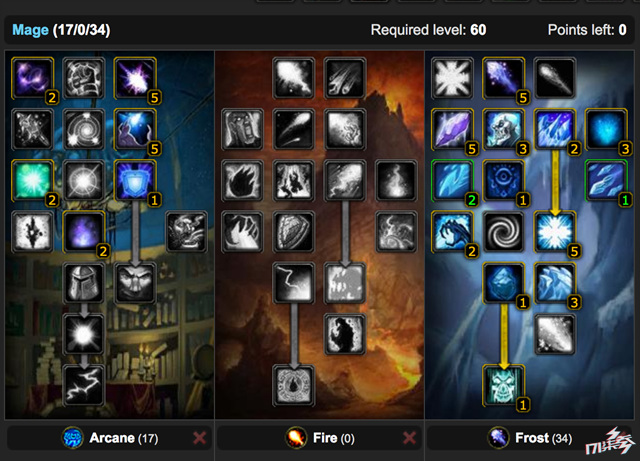Click the Frost snowflake talent at top left
640x461 pixels.
452,78
